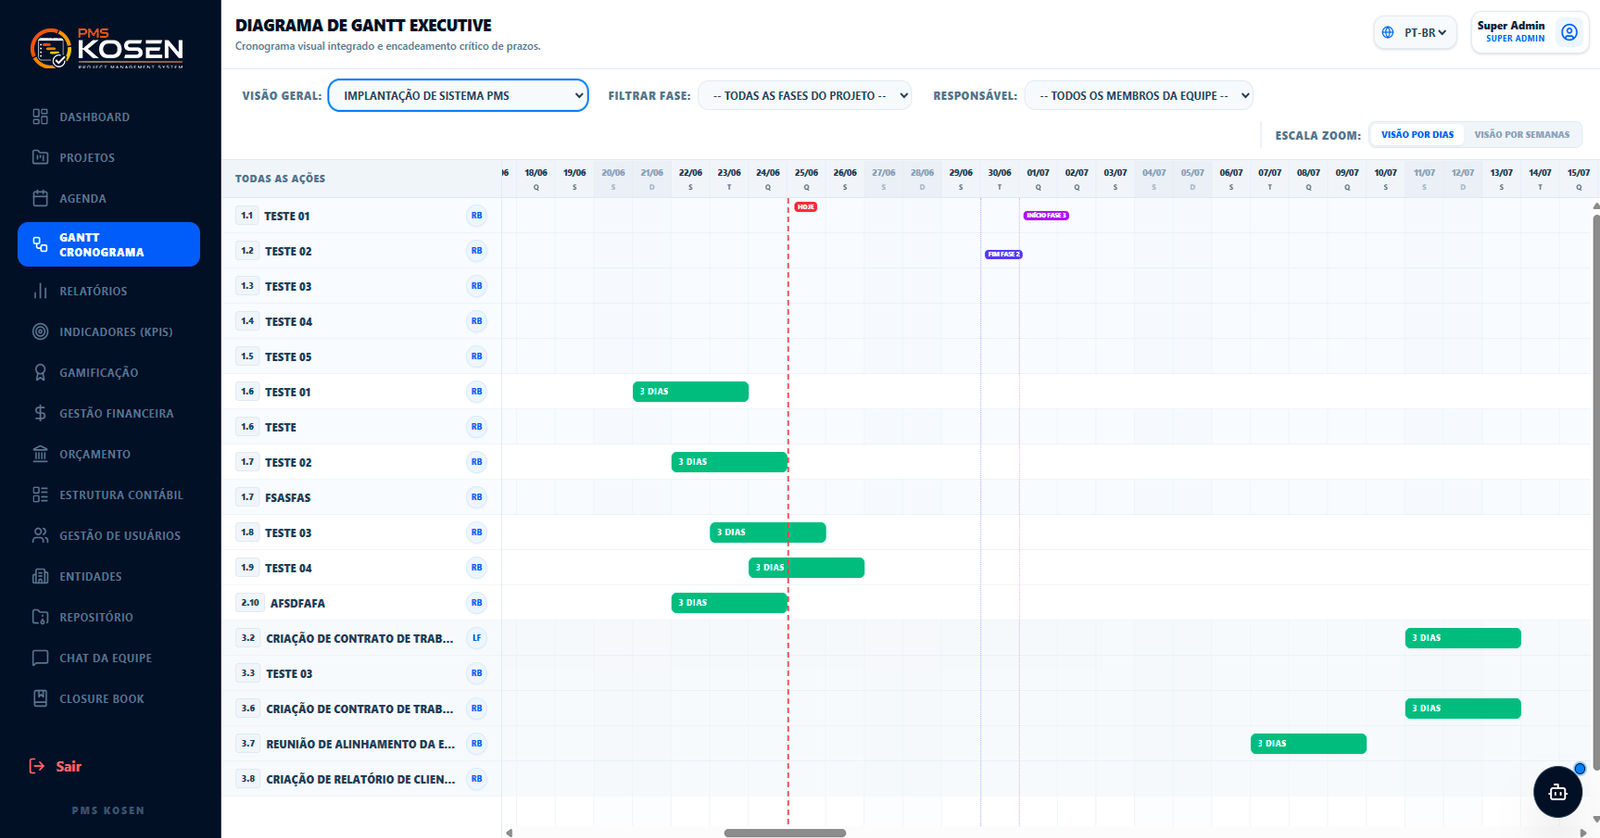The height and width of the screenshot is (838, 1600).
Task: Click LF avatar on row 3.2
Action: (477, 638)
